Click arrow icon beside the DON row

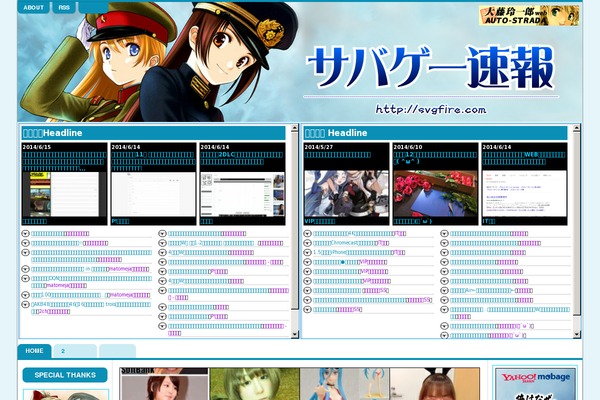25,279
